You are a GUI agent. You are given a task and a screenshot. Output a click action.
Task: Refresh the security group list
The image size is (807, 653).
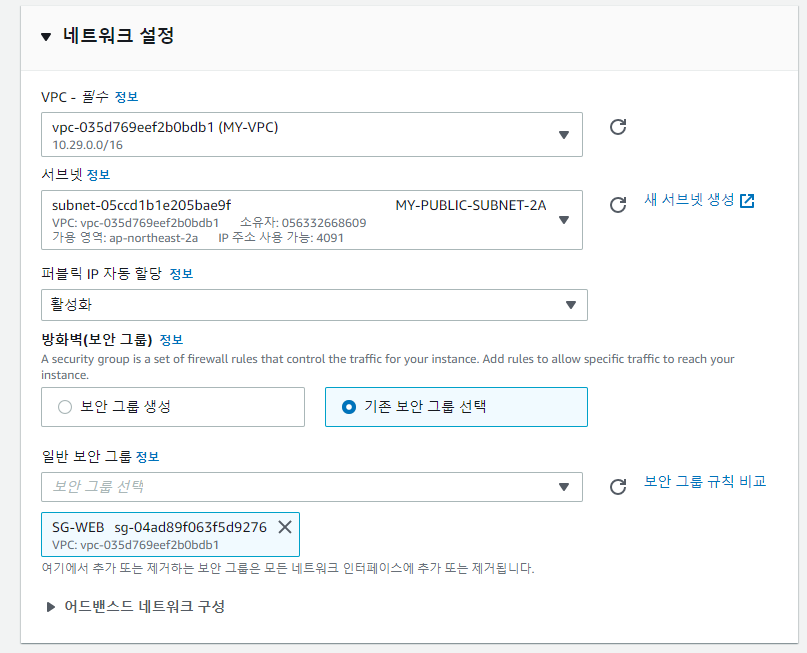618,486
